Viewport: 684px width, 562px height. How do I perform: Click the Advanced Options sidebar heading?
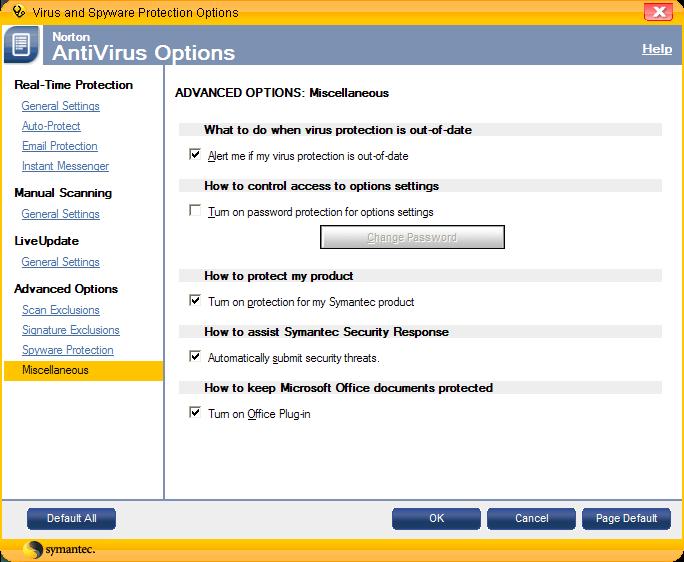[x=66, y=289]
